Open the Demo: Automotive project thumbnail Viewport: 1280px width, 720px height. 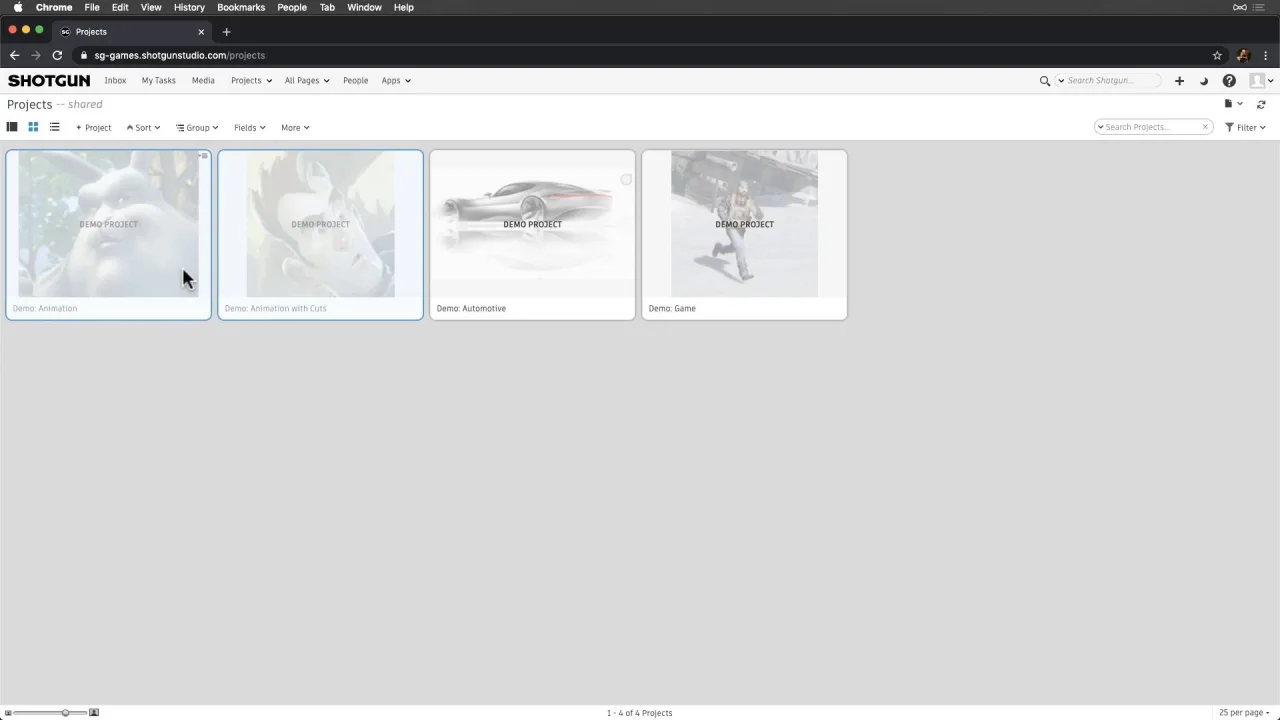pyautogui.click(x=532, y=224)
